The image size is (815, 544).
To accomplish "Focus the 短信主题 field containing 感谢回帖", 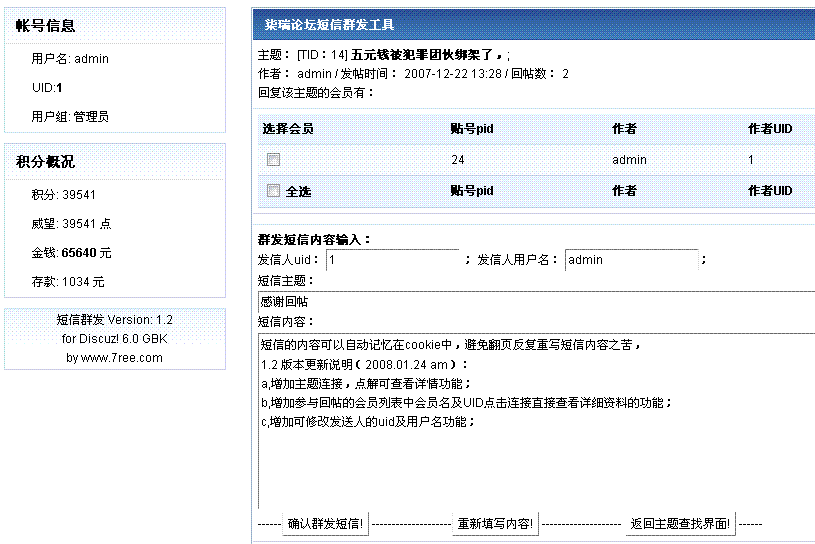I will coord(536,301).
